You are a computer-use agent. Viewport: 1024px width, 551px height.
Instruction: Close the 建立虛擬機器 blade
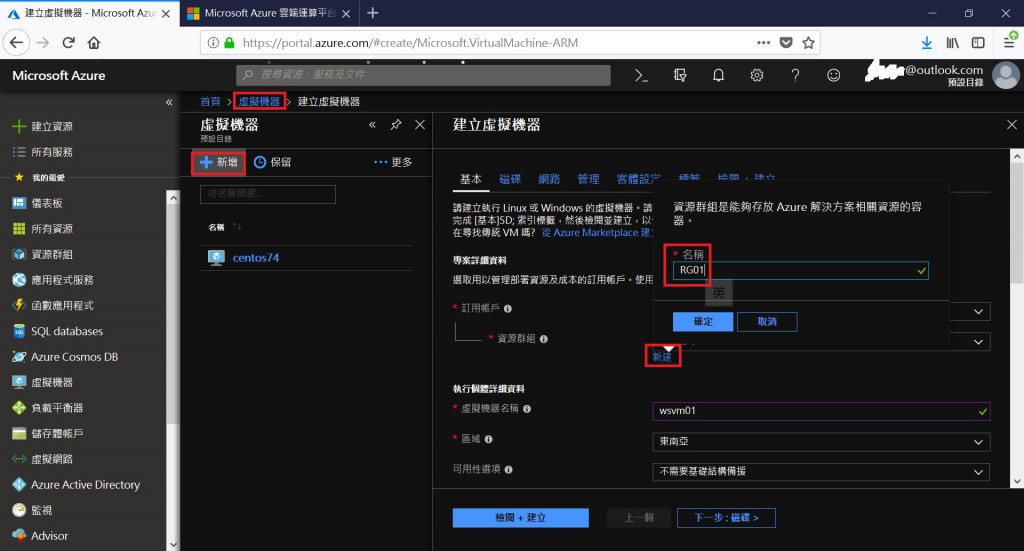pyautogui.click(x=1012, y=125)
